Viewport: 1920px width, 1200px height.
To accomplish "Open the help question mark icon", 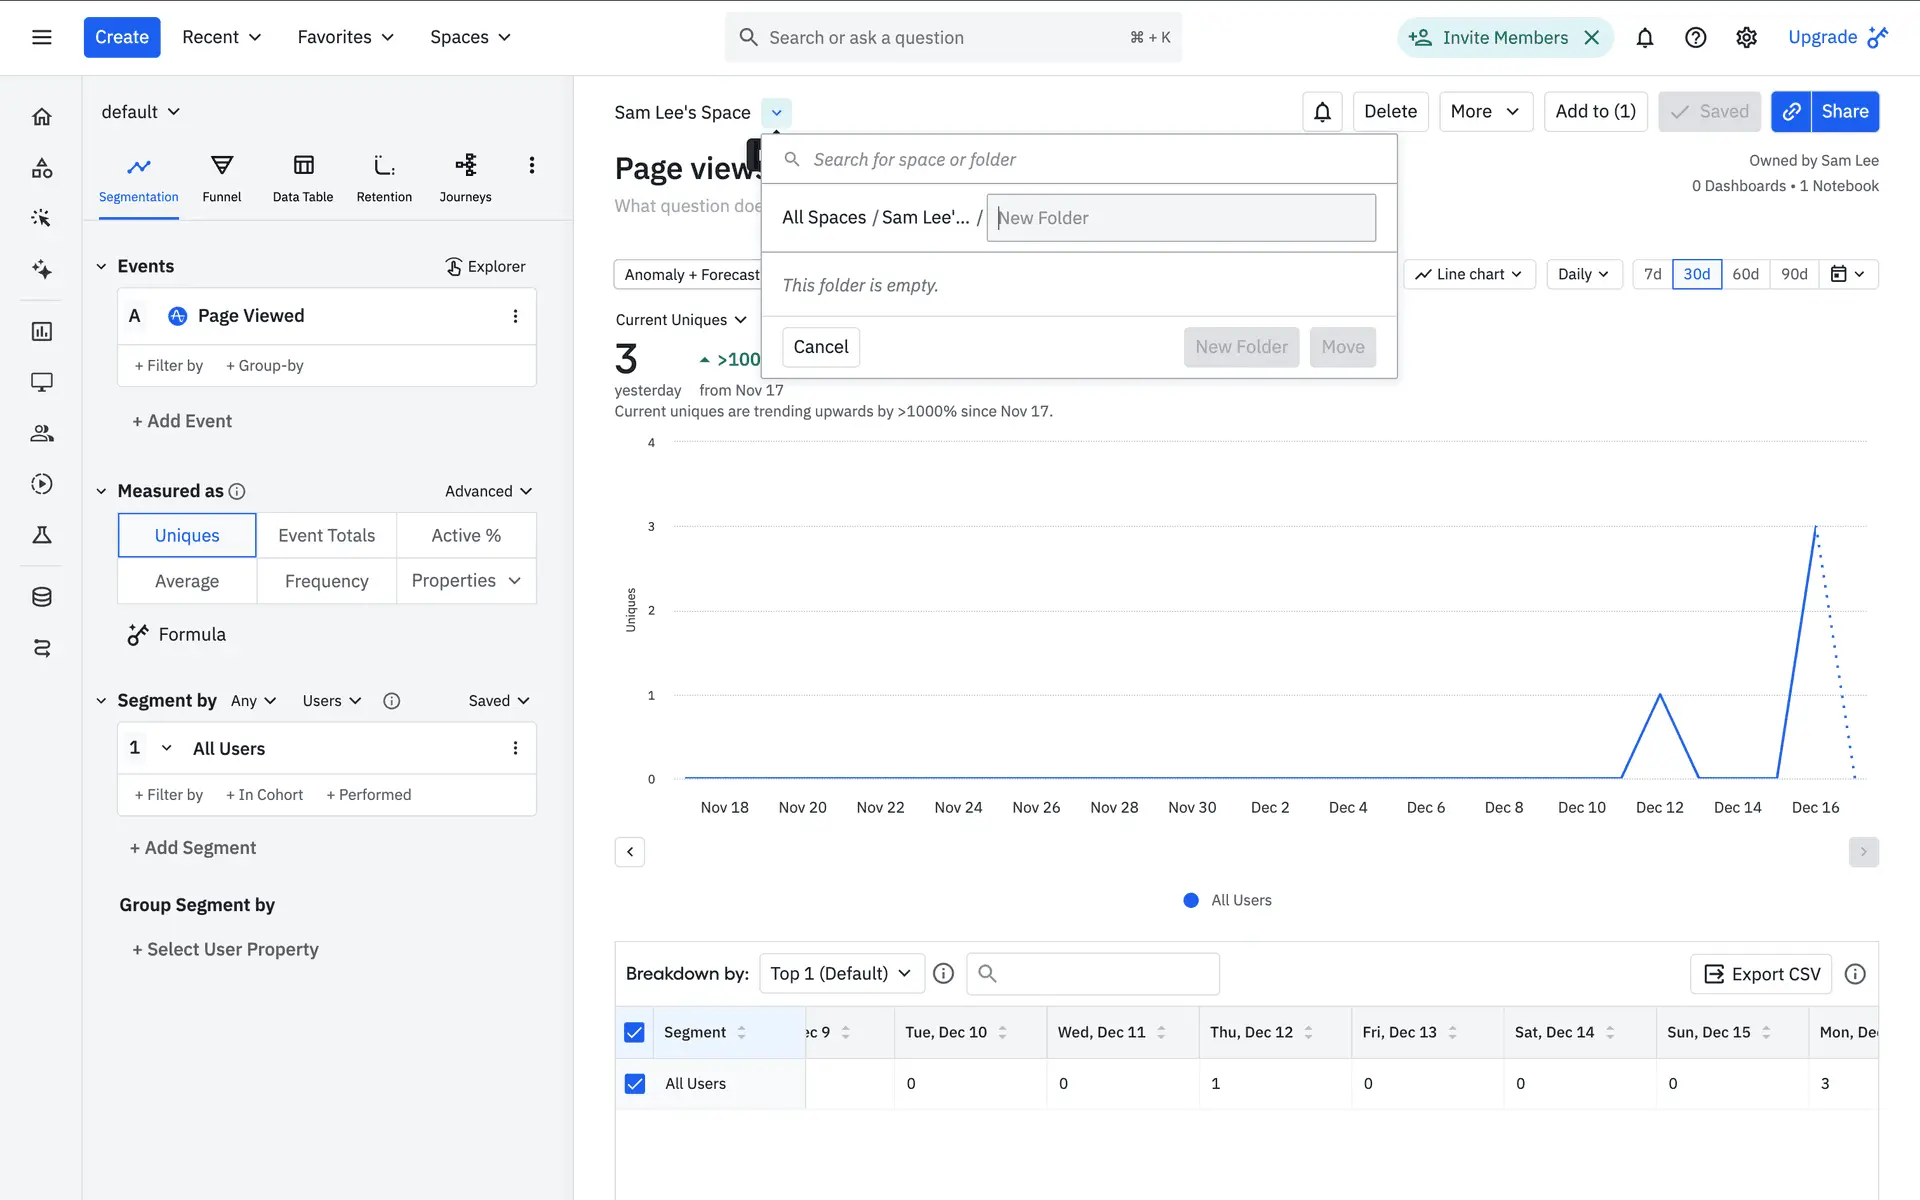I will tap(1695, 38).
